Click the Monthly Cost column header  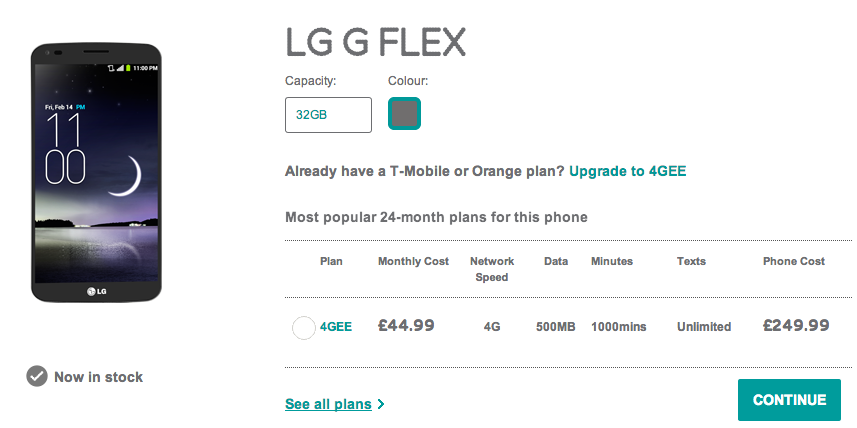(413, 261)
